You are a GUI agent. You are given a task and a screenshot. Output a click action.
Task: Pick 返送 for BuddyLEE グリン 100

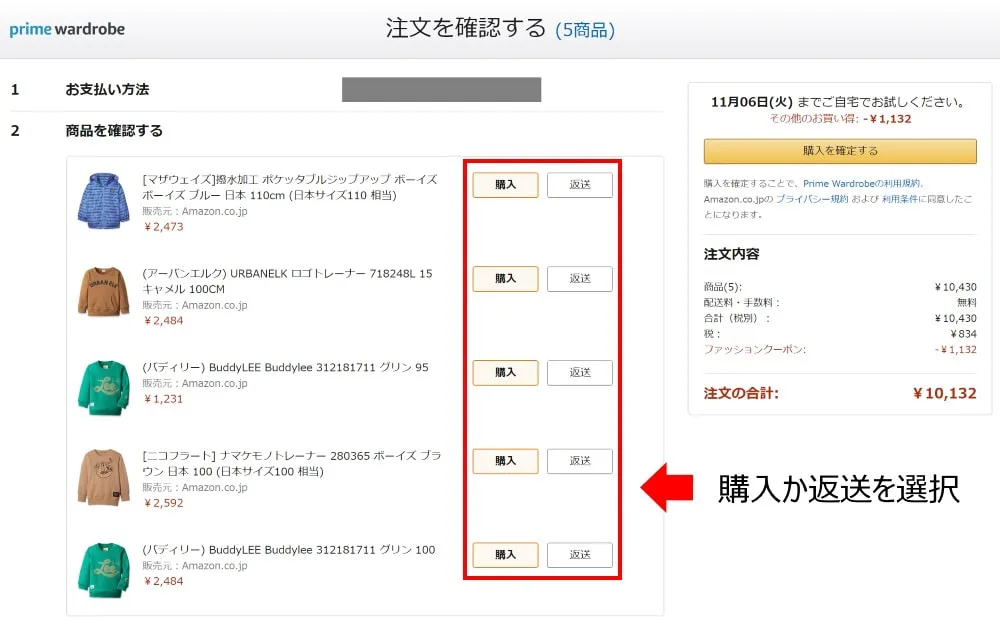pyautogui.click(x=580, y=555)
